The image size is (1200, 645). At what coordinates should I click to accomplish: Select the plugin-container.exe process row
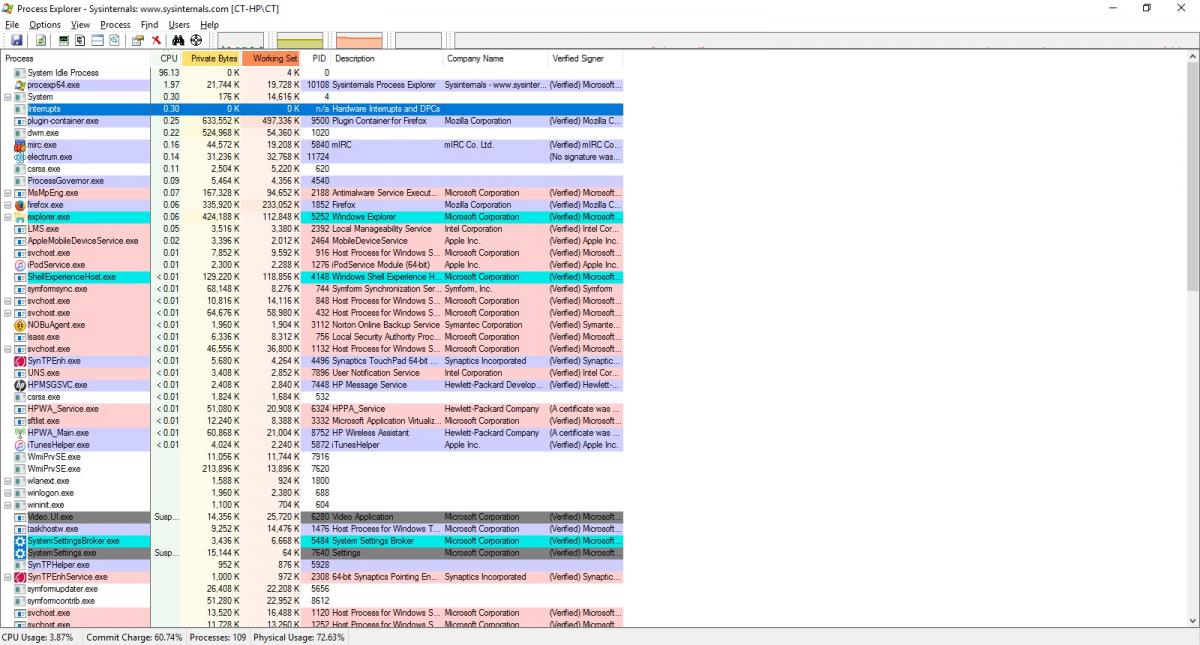(x=311, y=121)
